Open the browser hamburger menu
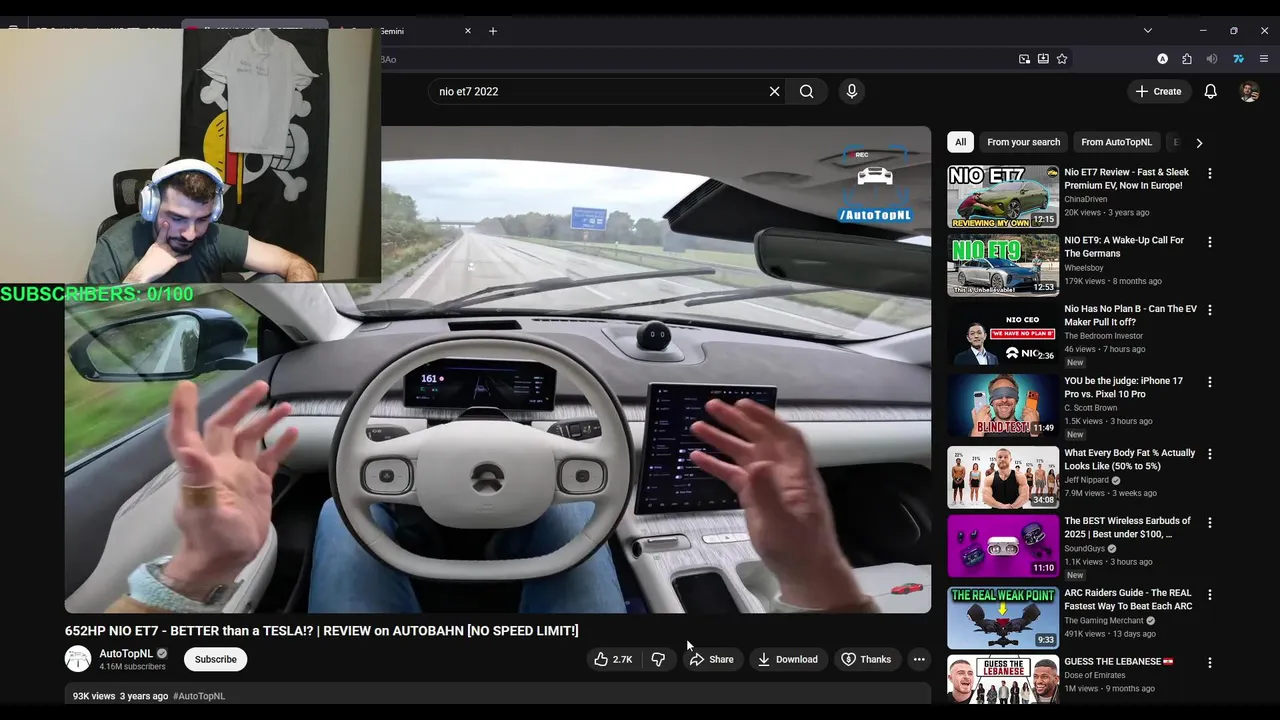1280x720 pixels. pyautogui.click(x=1264, y=59)
